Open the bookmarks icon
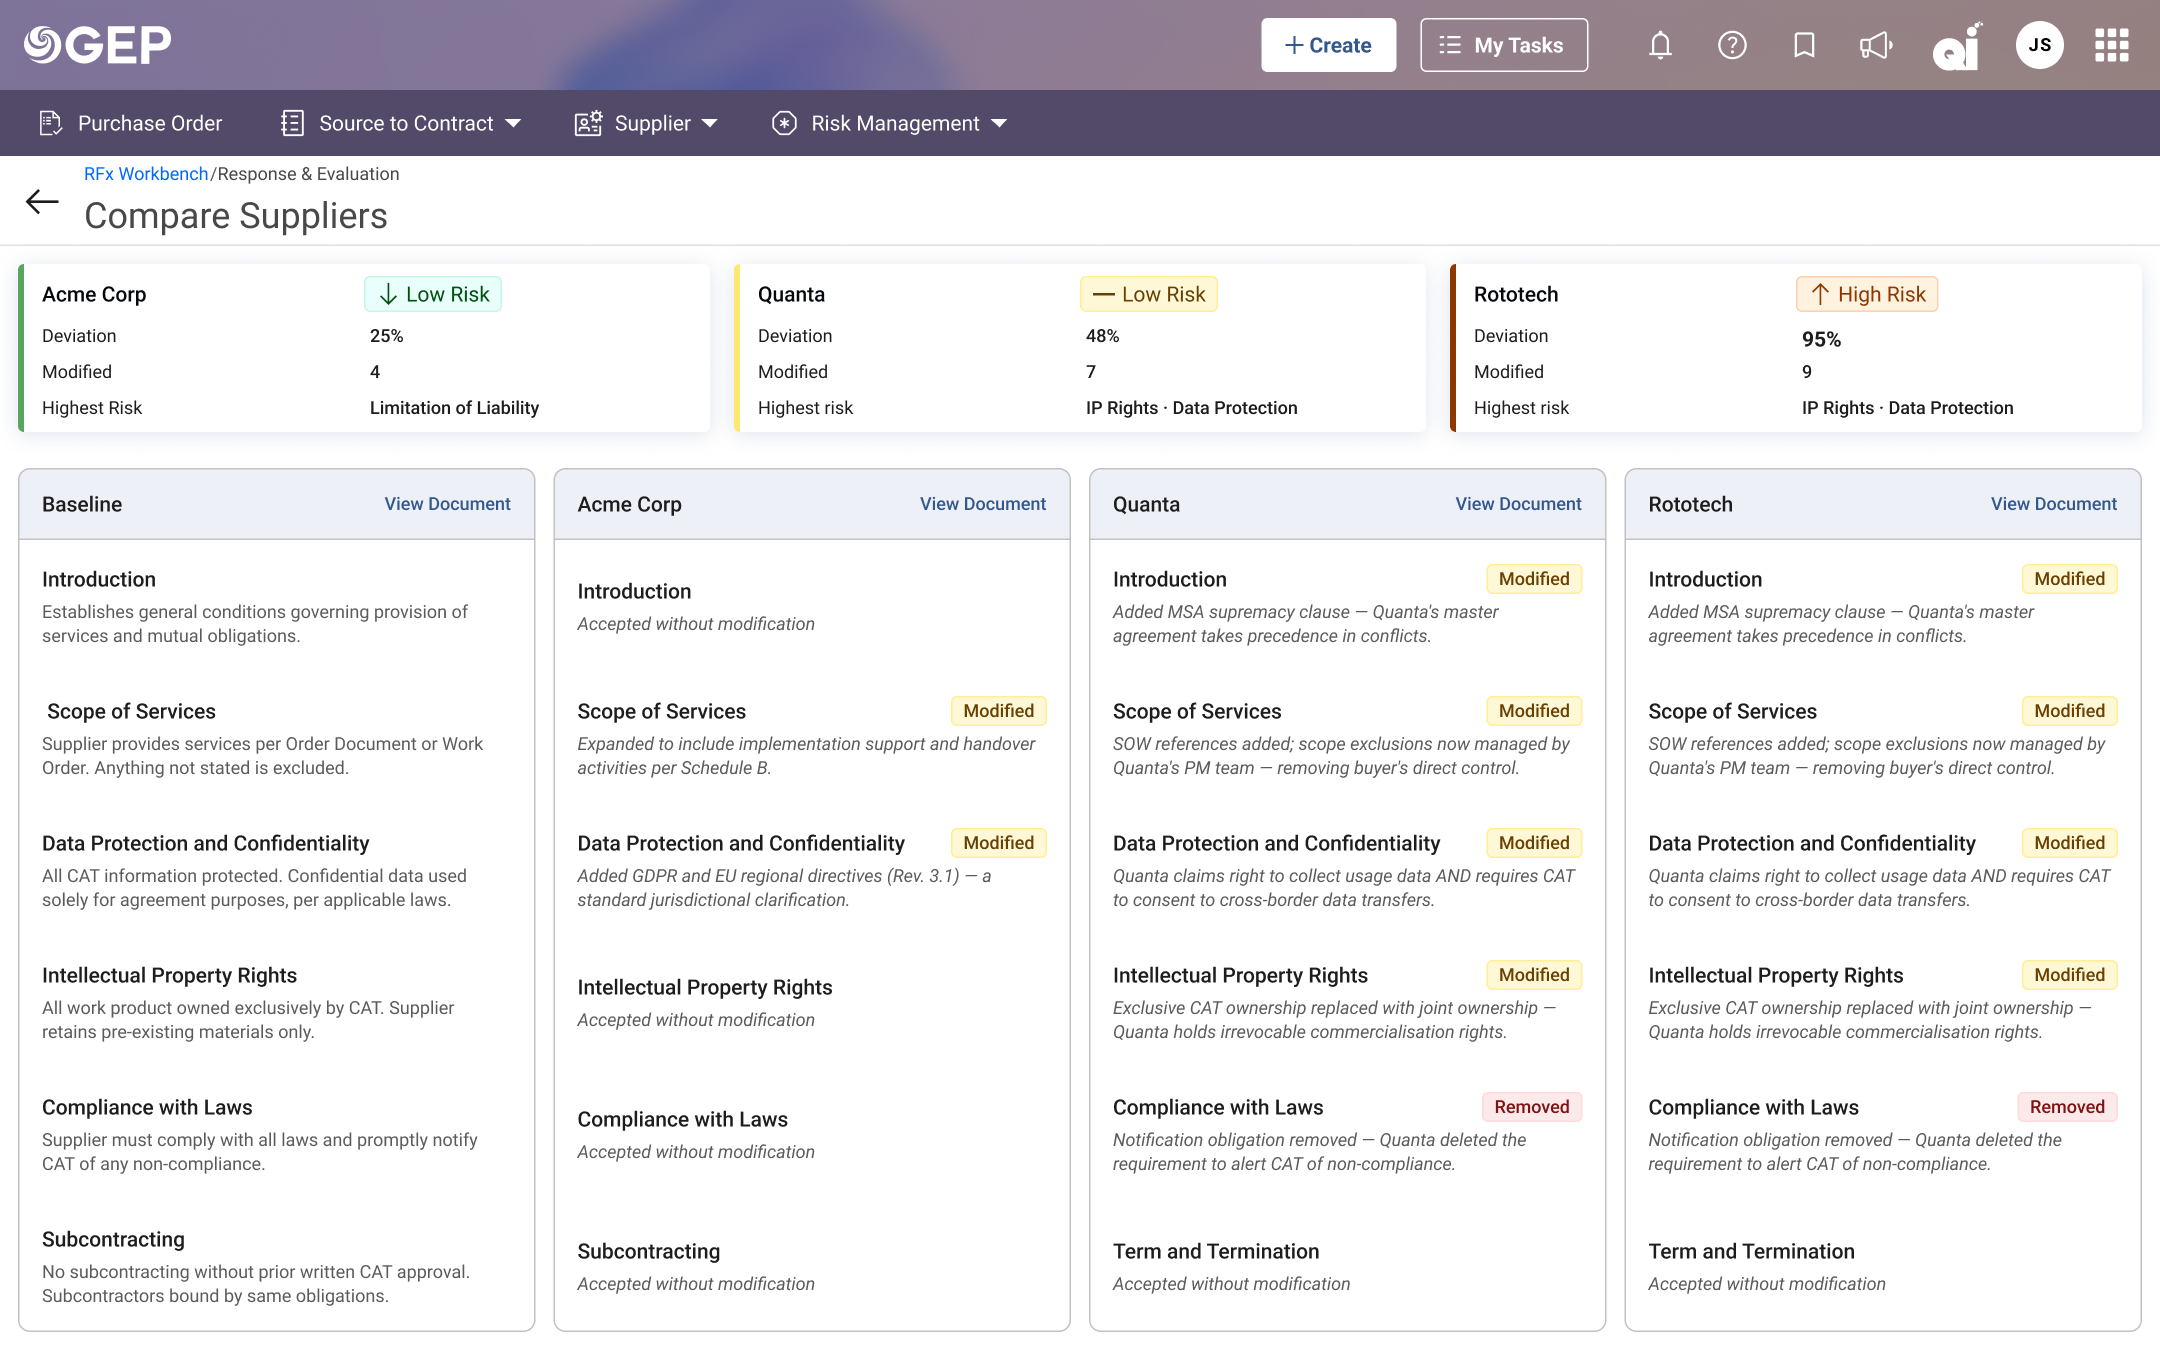Viewport: 2160px width, 1350px height. 1804,45
